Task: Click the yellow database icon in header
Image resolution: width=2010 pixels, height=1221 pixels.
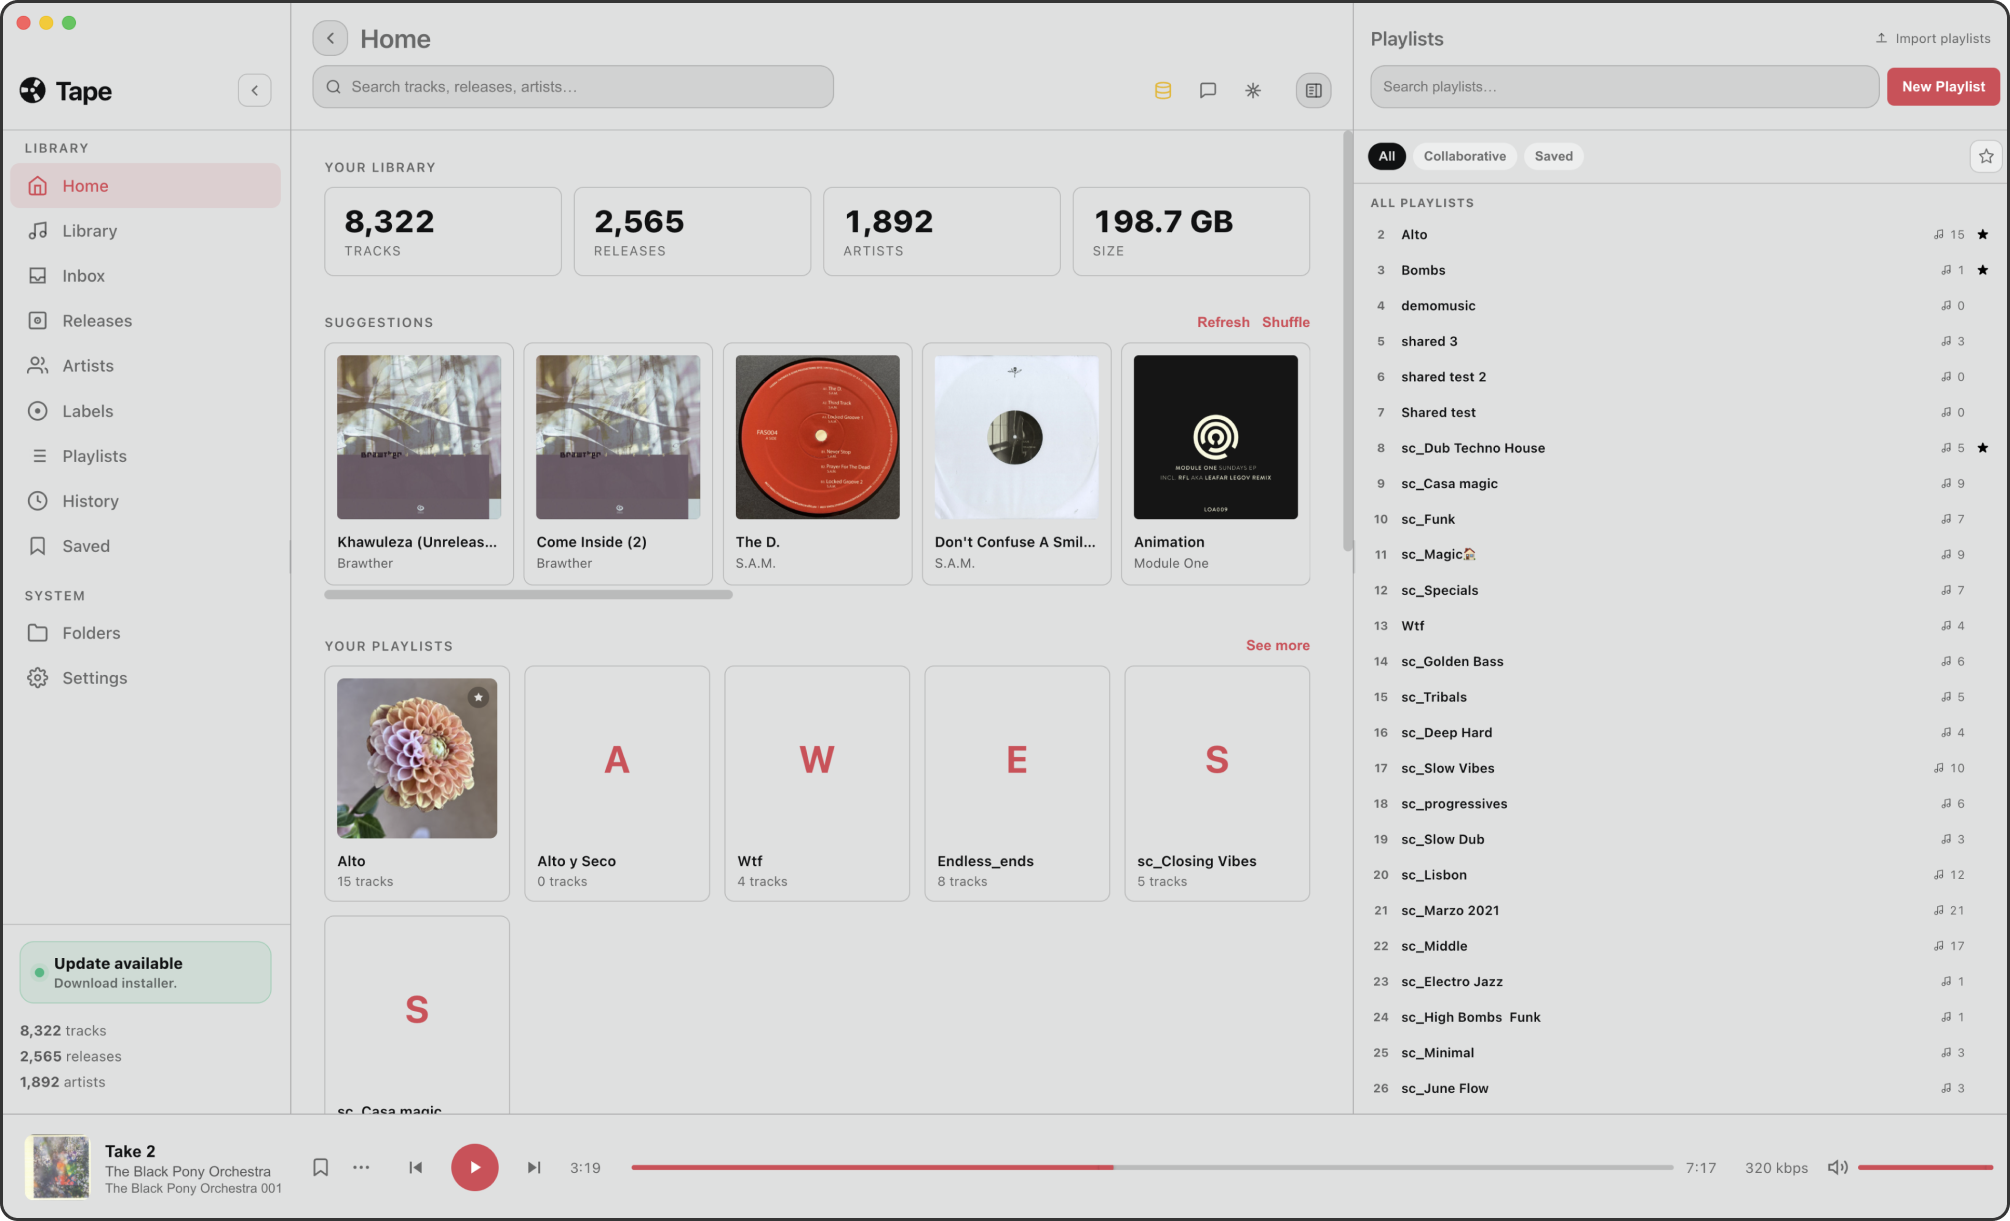Action: [1163, 90]
